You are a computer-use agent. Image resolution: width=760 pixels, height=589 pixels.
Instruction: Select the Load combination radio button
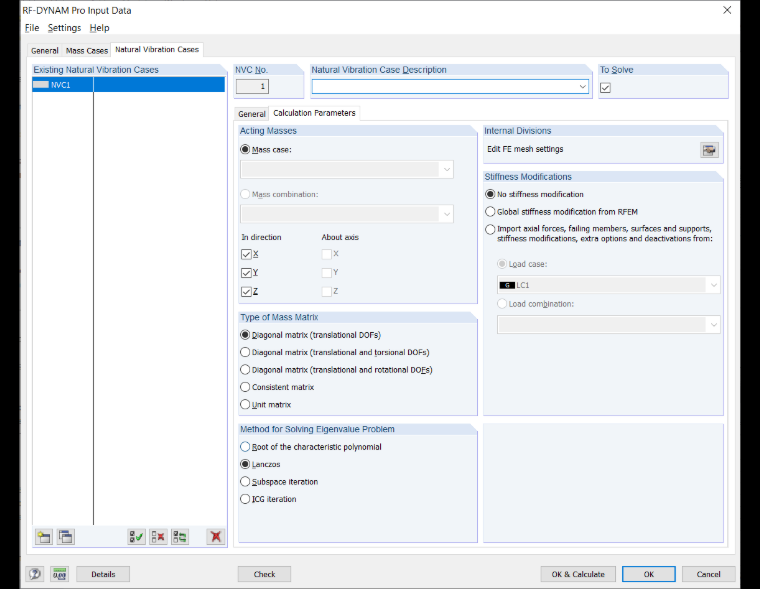click(x=502, y=304)
